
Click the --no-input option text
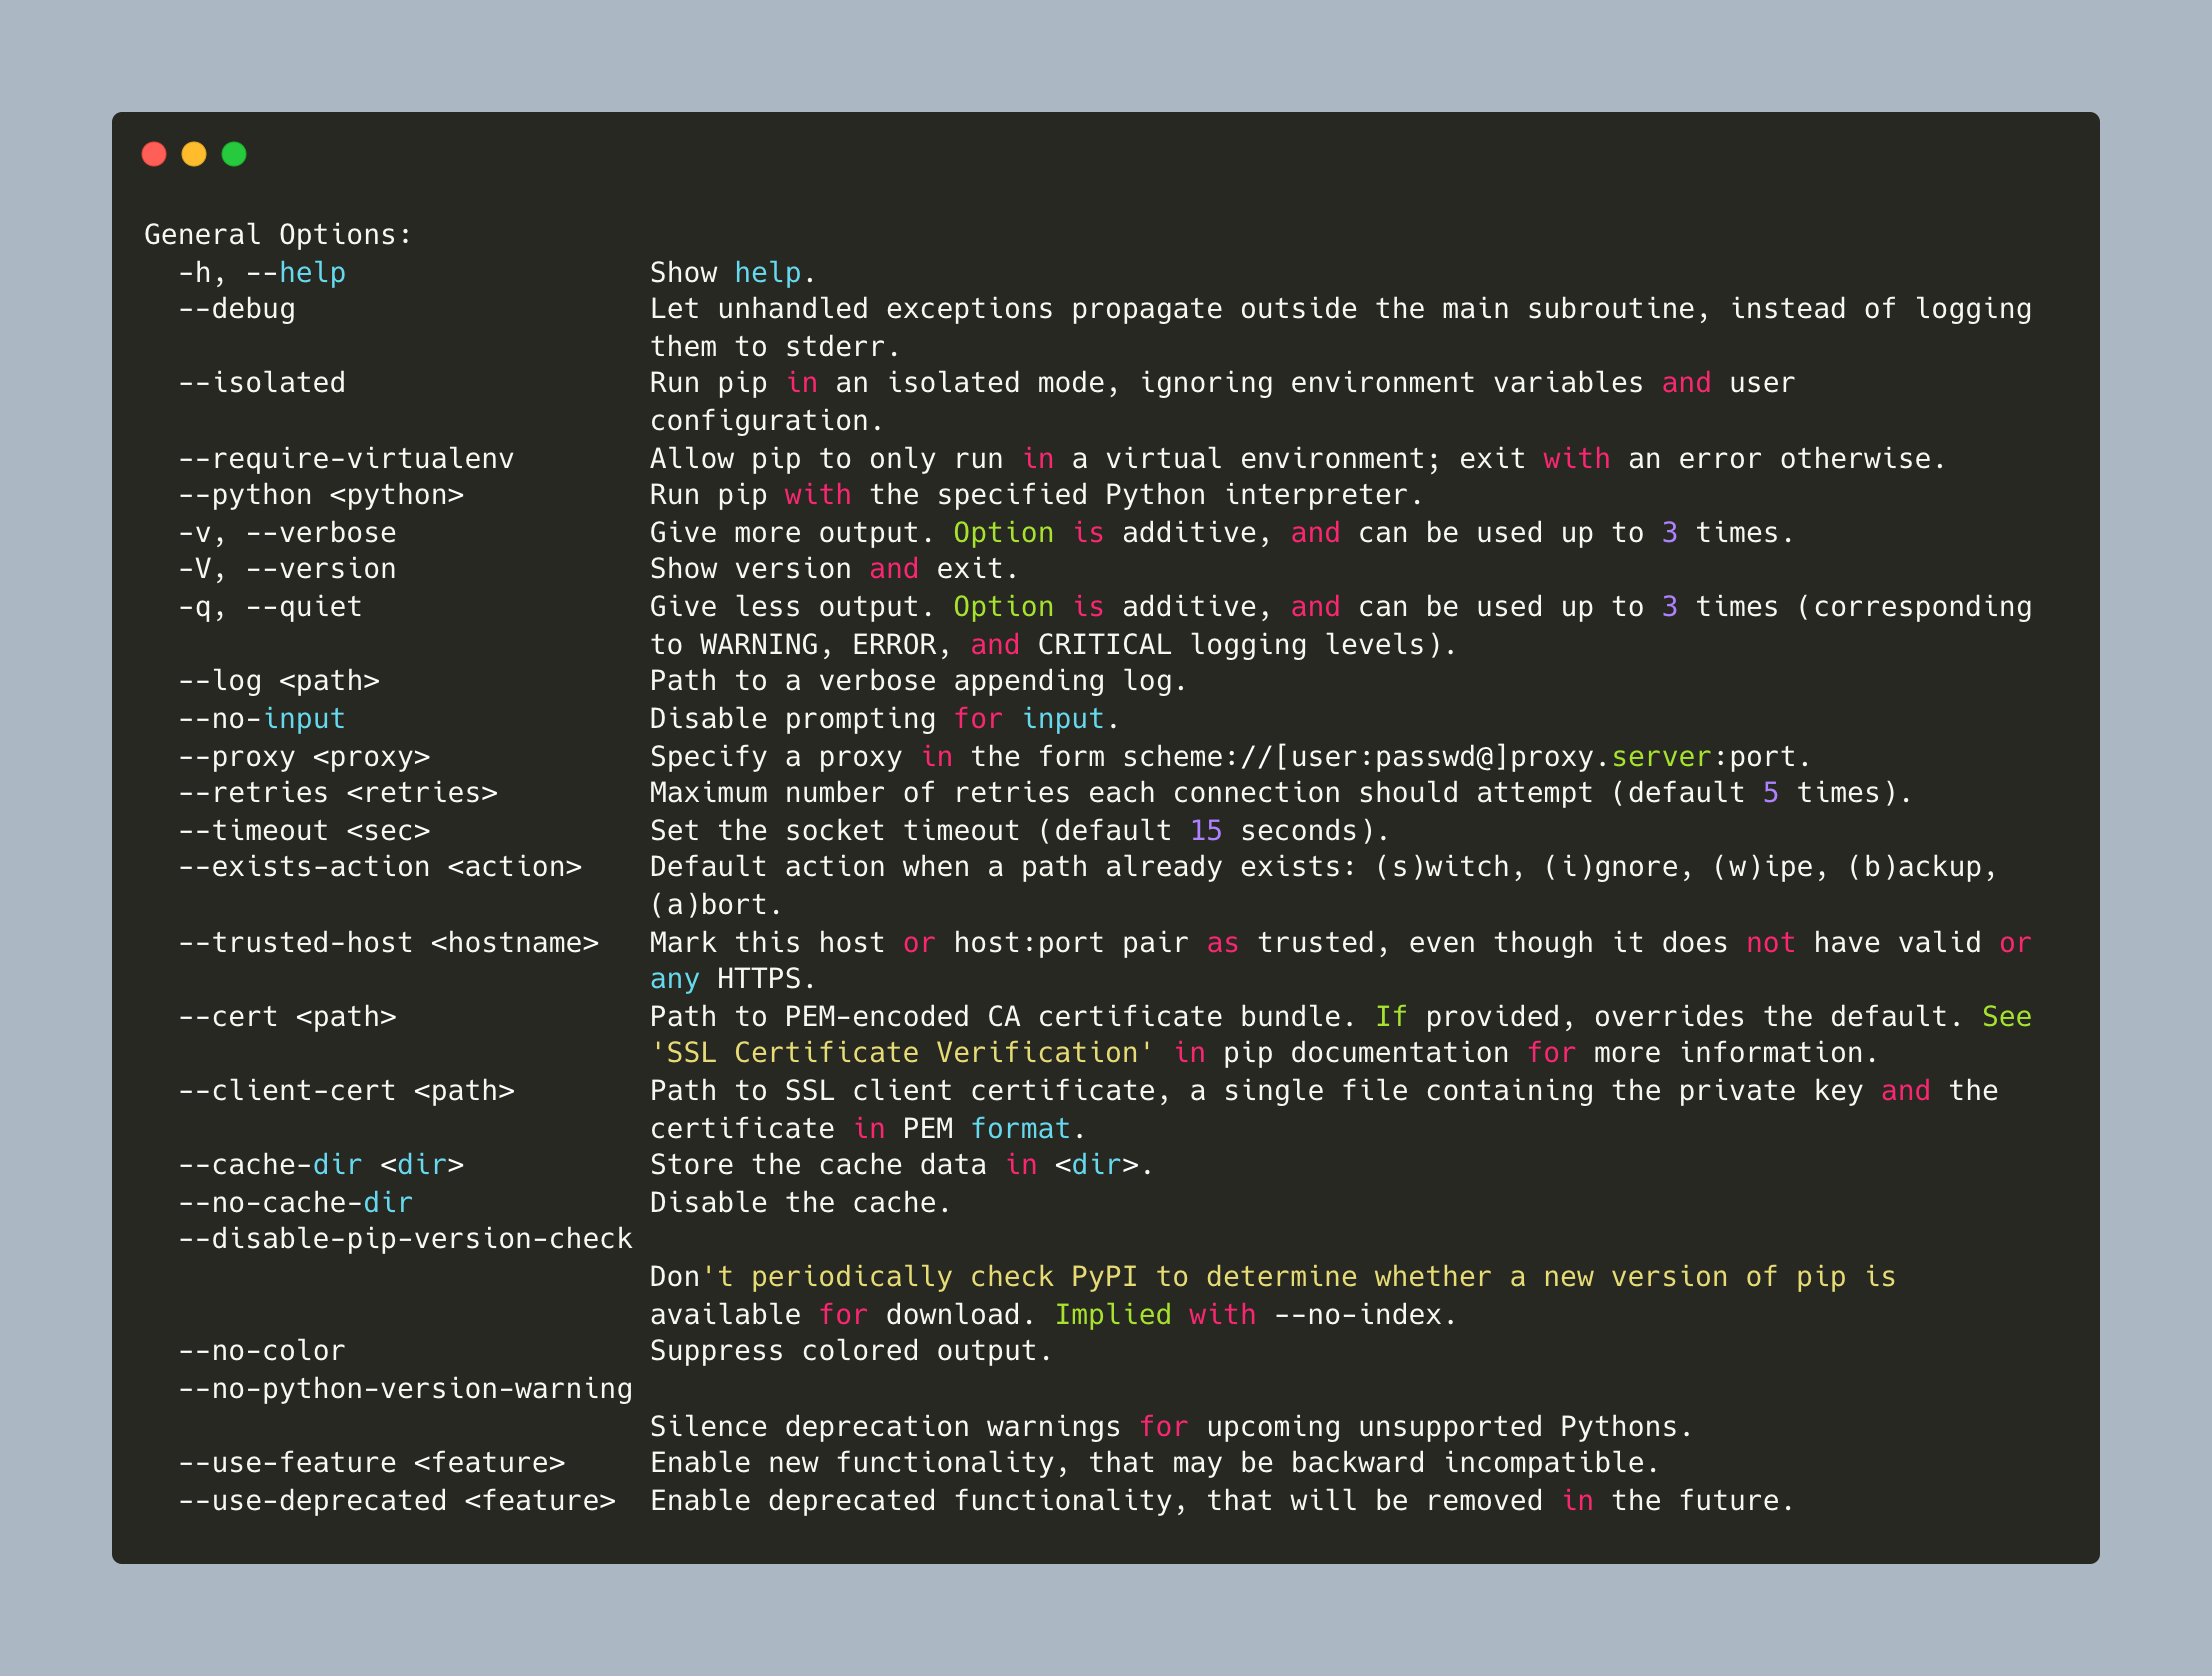point(262,719)
